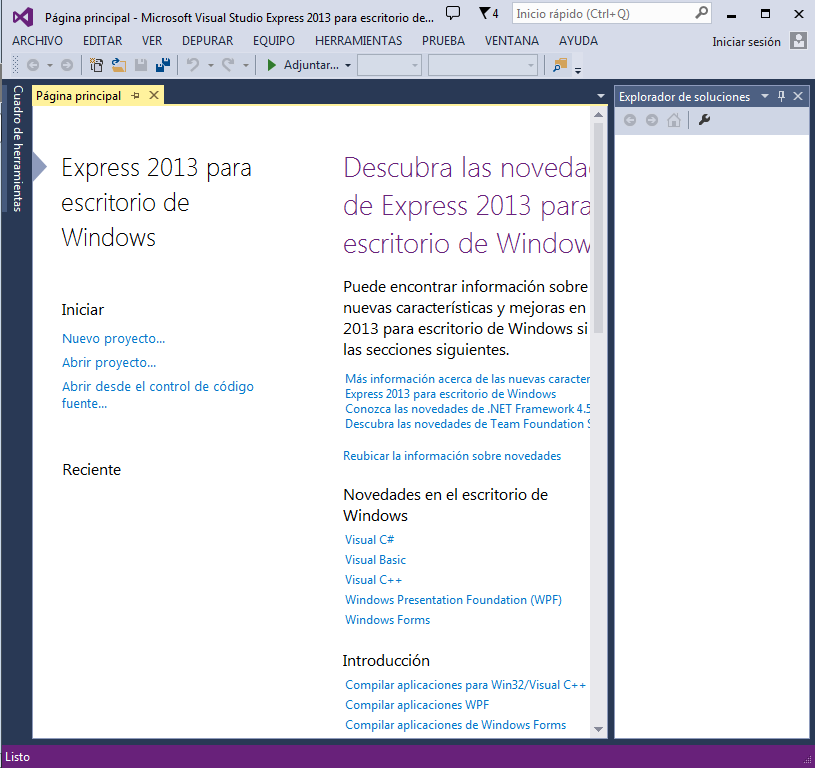The width and height of the screenshot is (815, 768).
Task: Click Back arrow in Explorador de soluciones
Action: tap(629, 121)
